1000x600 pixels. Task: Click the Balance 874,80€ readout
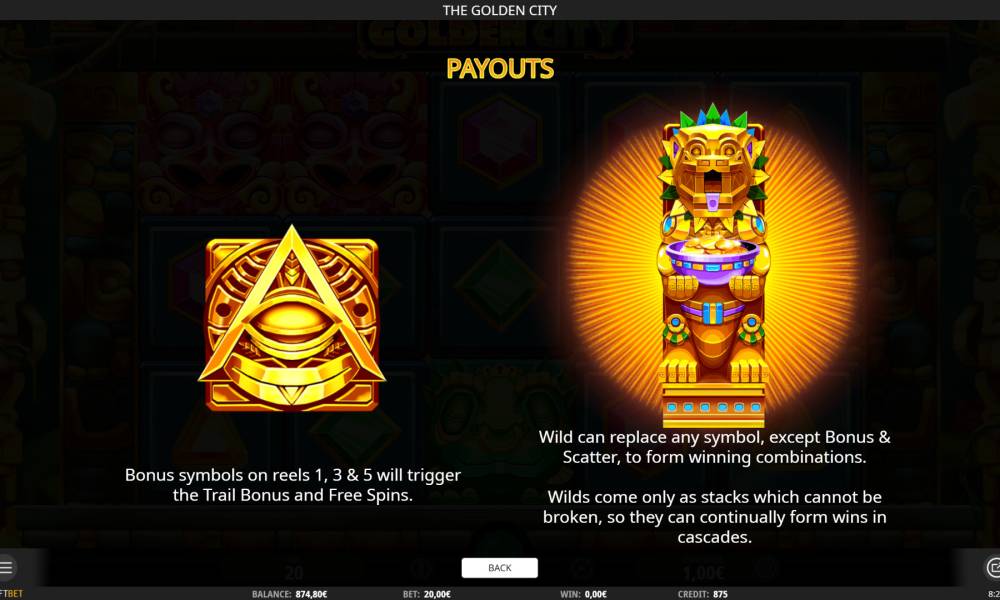pos(290,594)
